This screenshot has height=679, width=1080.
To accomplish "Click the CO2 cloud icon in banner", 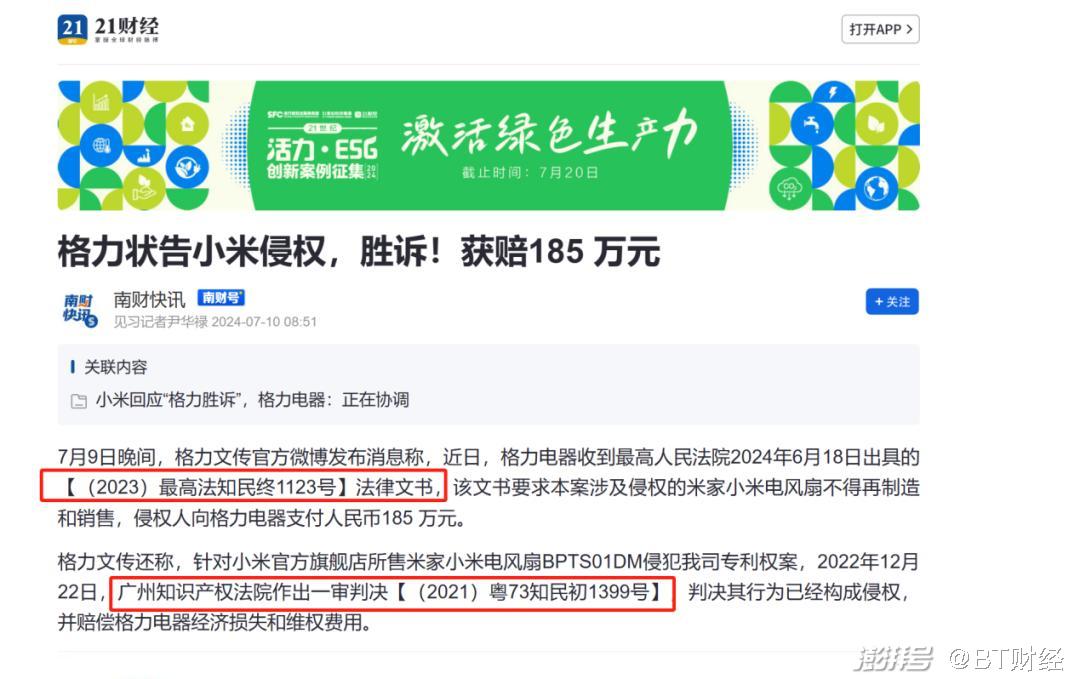I will click(789, 187).
